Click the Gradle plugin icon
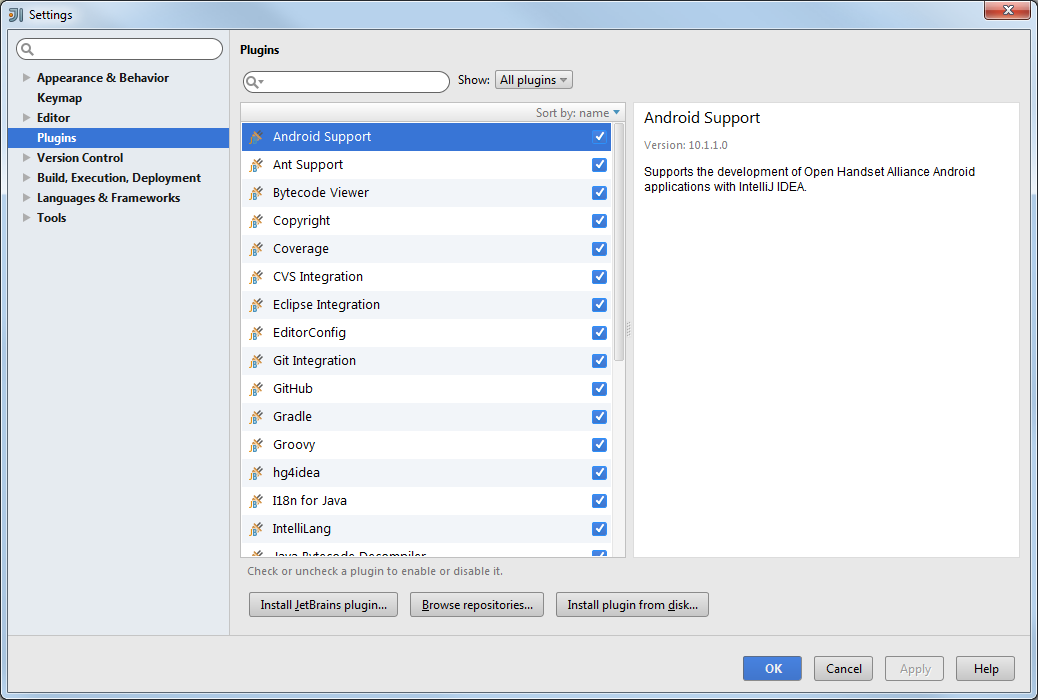The width and height of the screenshot is (1038, 700). coord(256,417)
